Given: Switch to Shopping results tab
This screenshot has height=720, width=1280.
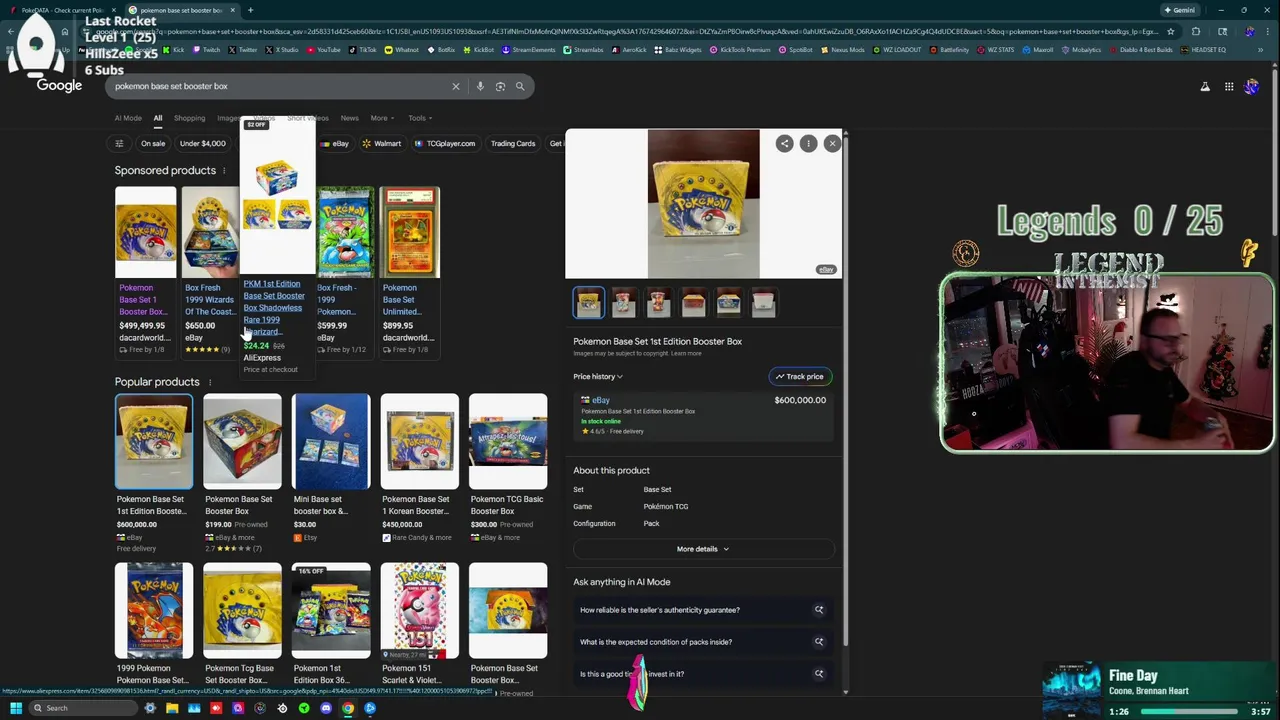Looking at the screenshot, I should pos(189,118).
